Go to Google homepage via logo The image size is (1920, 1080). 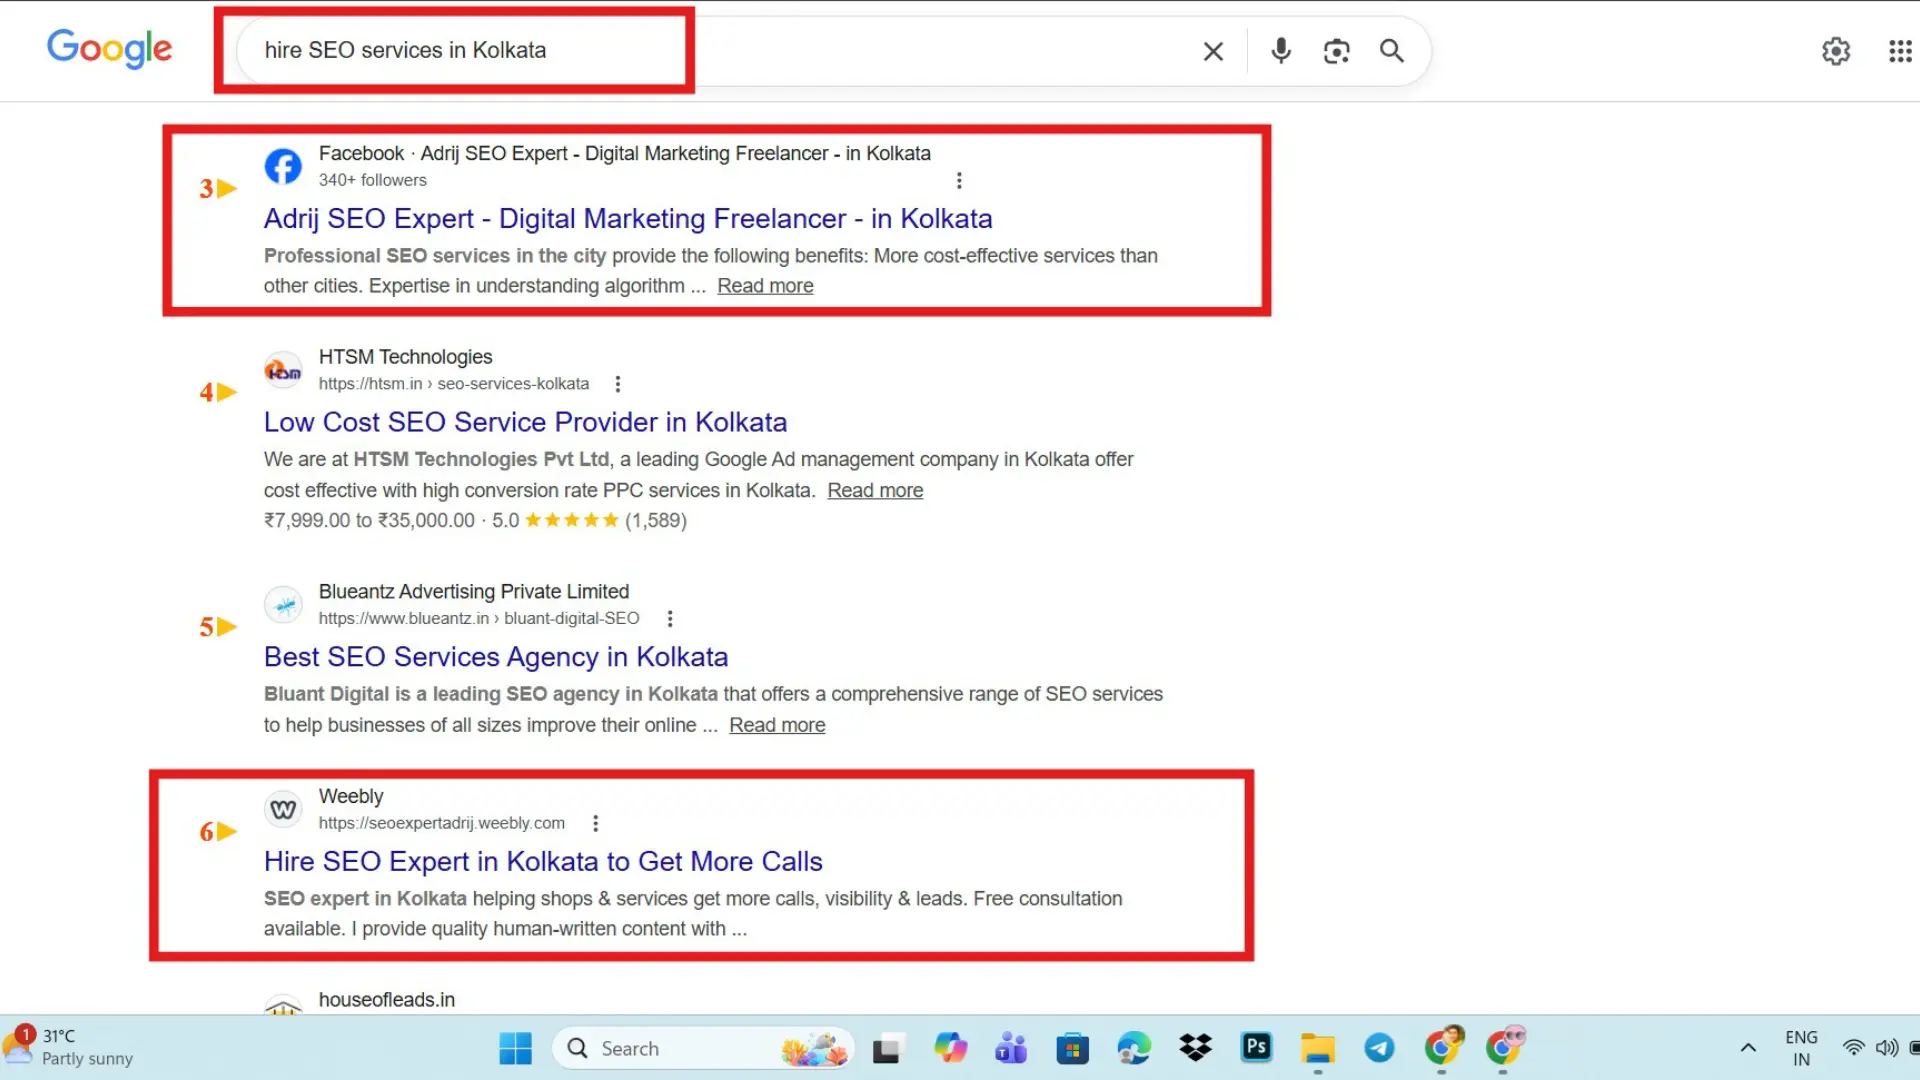tap(110, 49)
